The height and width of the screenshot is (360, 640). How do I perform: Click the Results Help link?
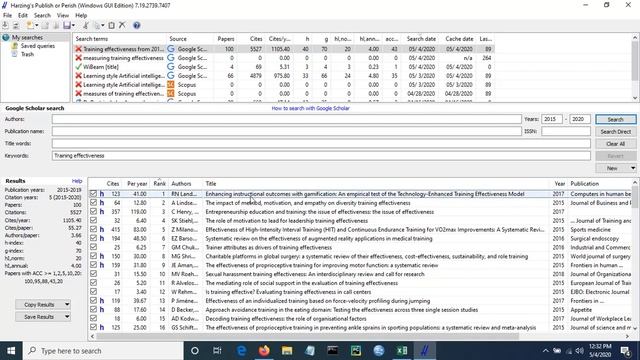coord(77,181)
